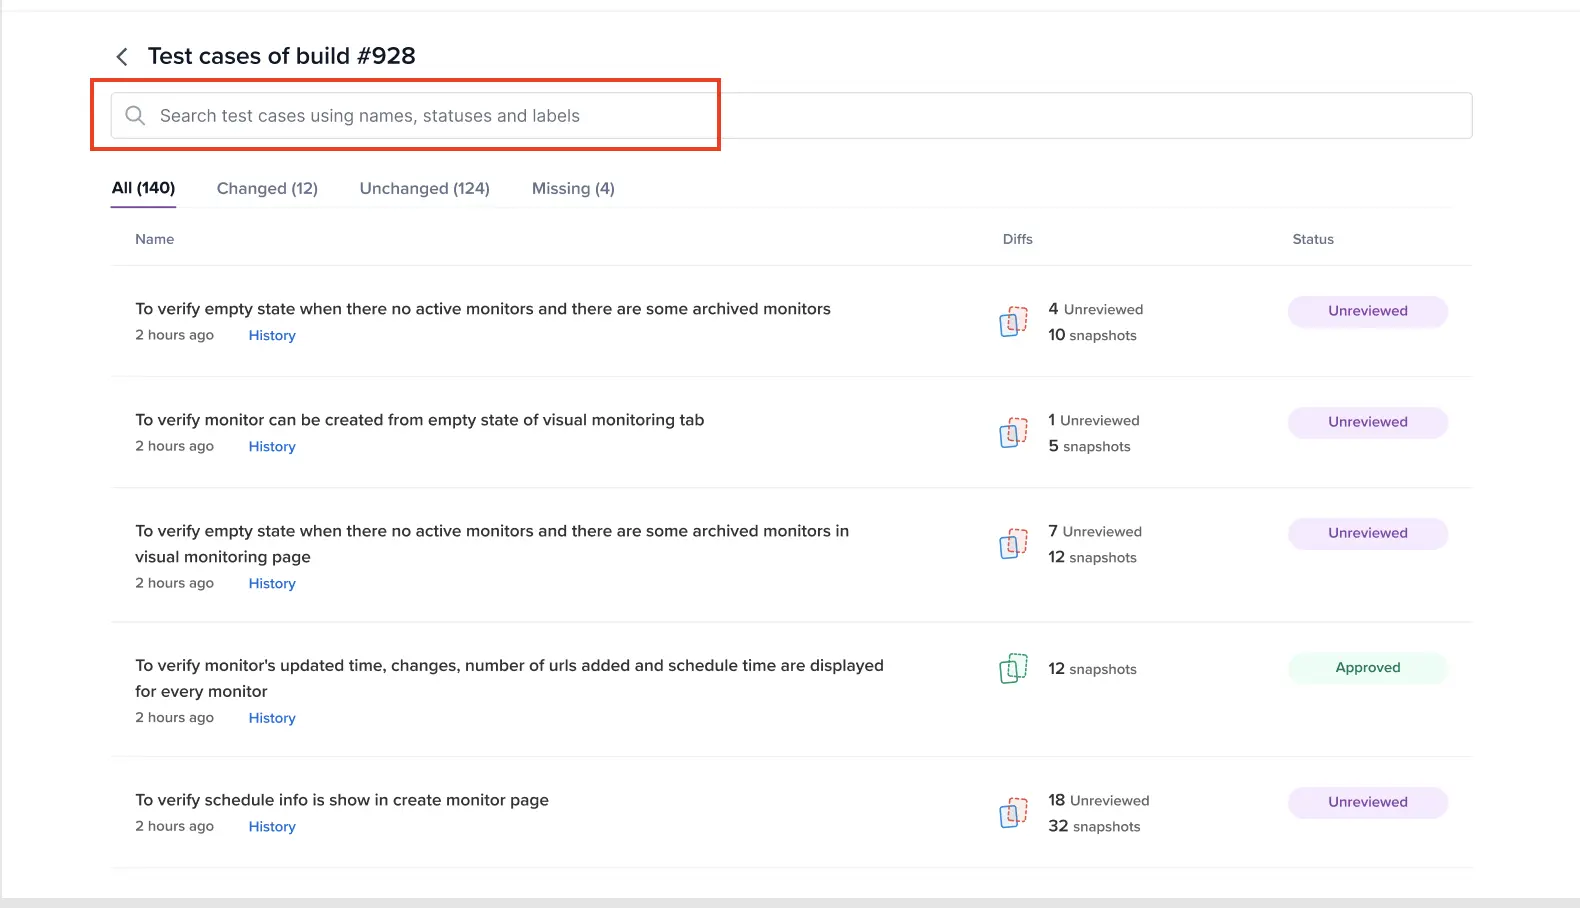The height and width of the screenshot is (908, 1580).
Task: Click the magnifier icon in the search bar
Action: pos(135,116)
